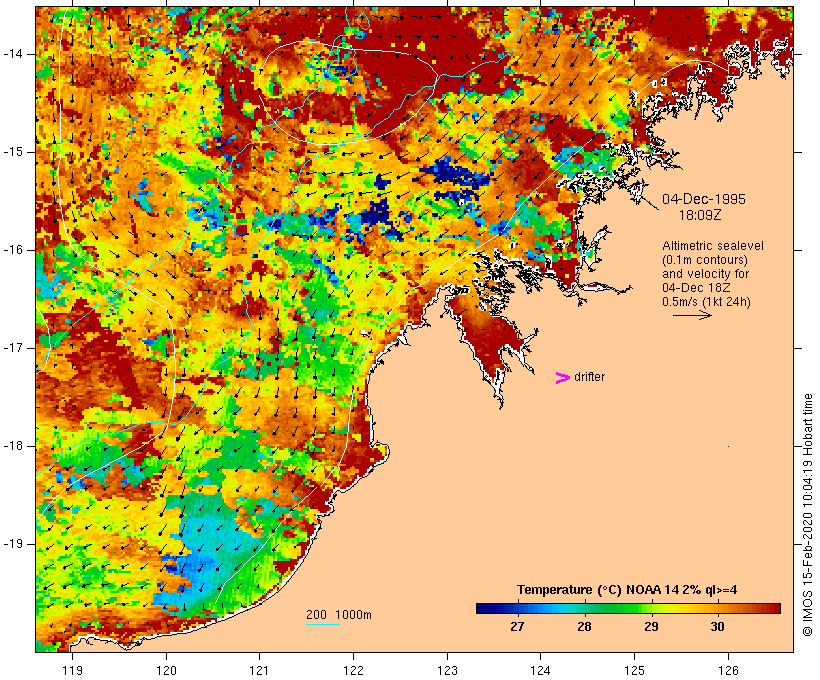Click the longitude axis label "120"

(x=166, y=670)
